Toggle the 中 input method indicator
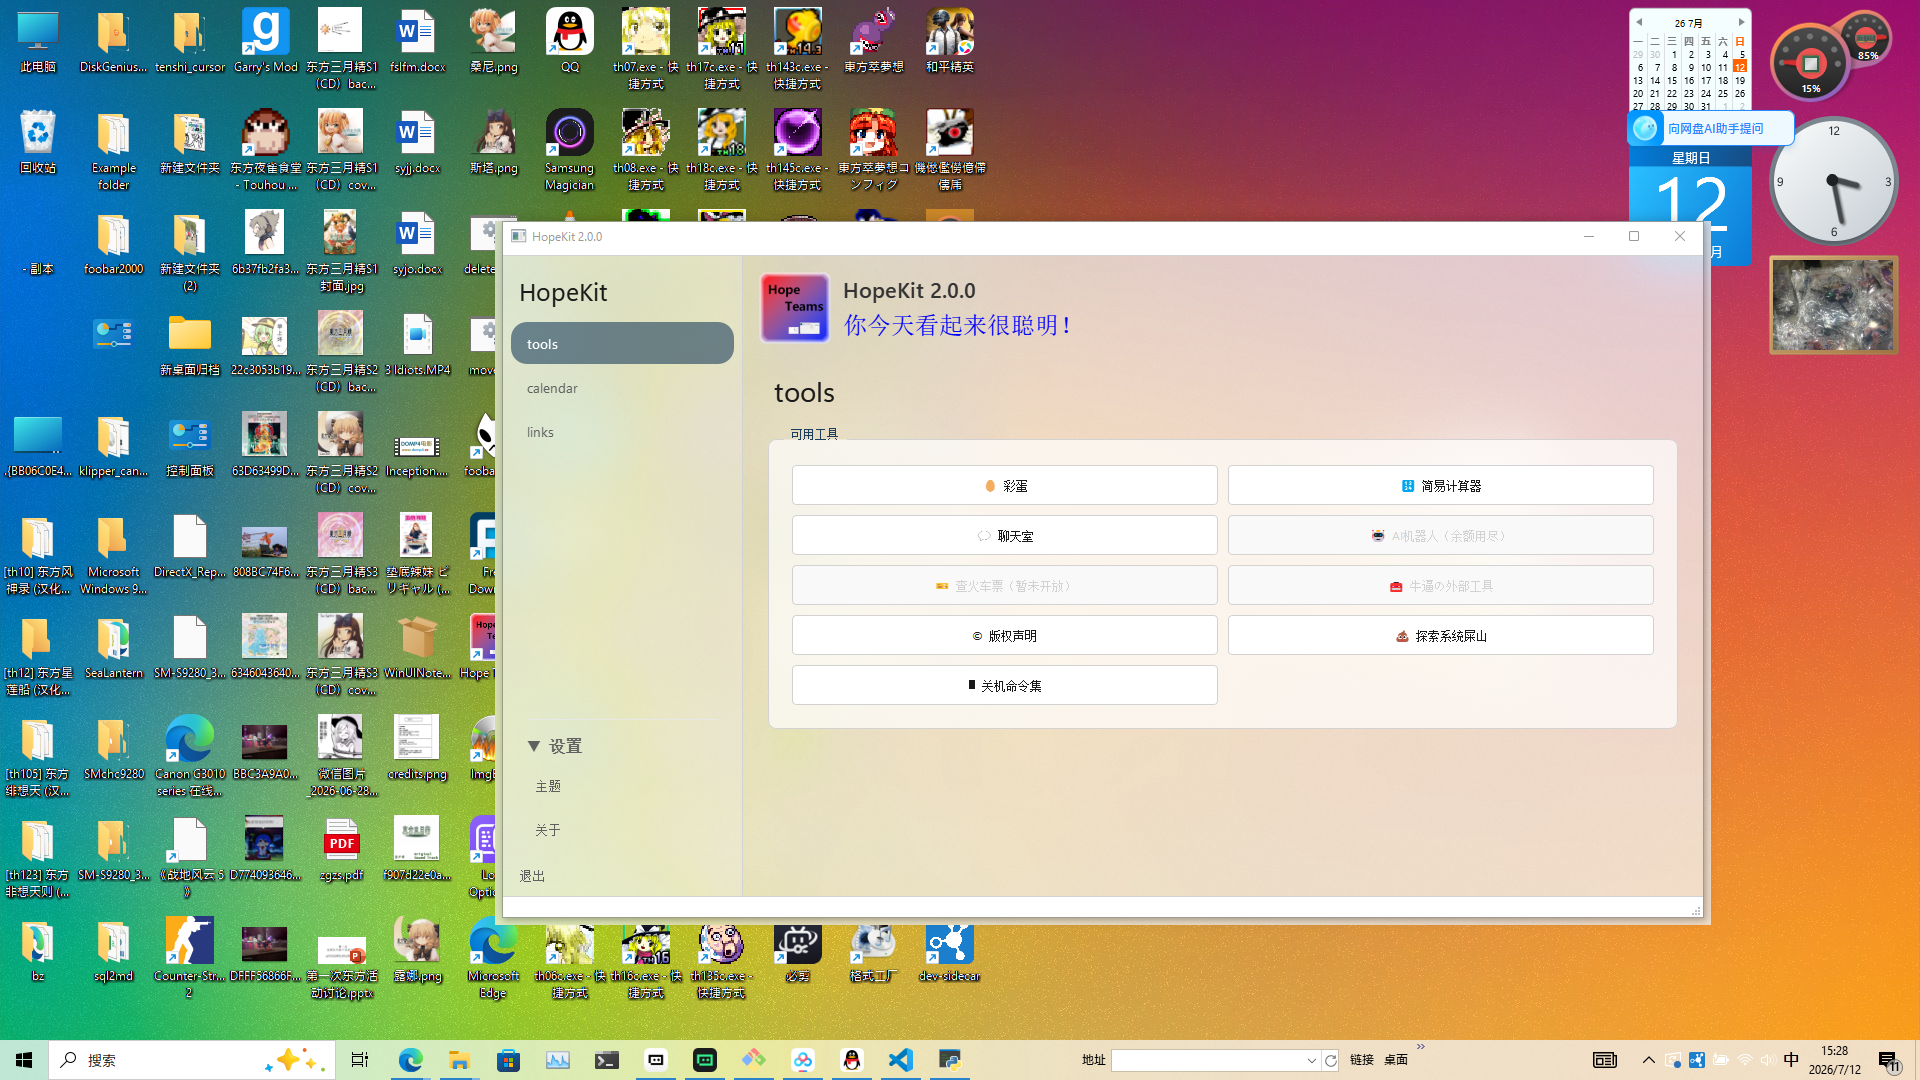This screenshot has width=1920, height=1080. (1791, 1060)
